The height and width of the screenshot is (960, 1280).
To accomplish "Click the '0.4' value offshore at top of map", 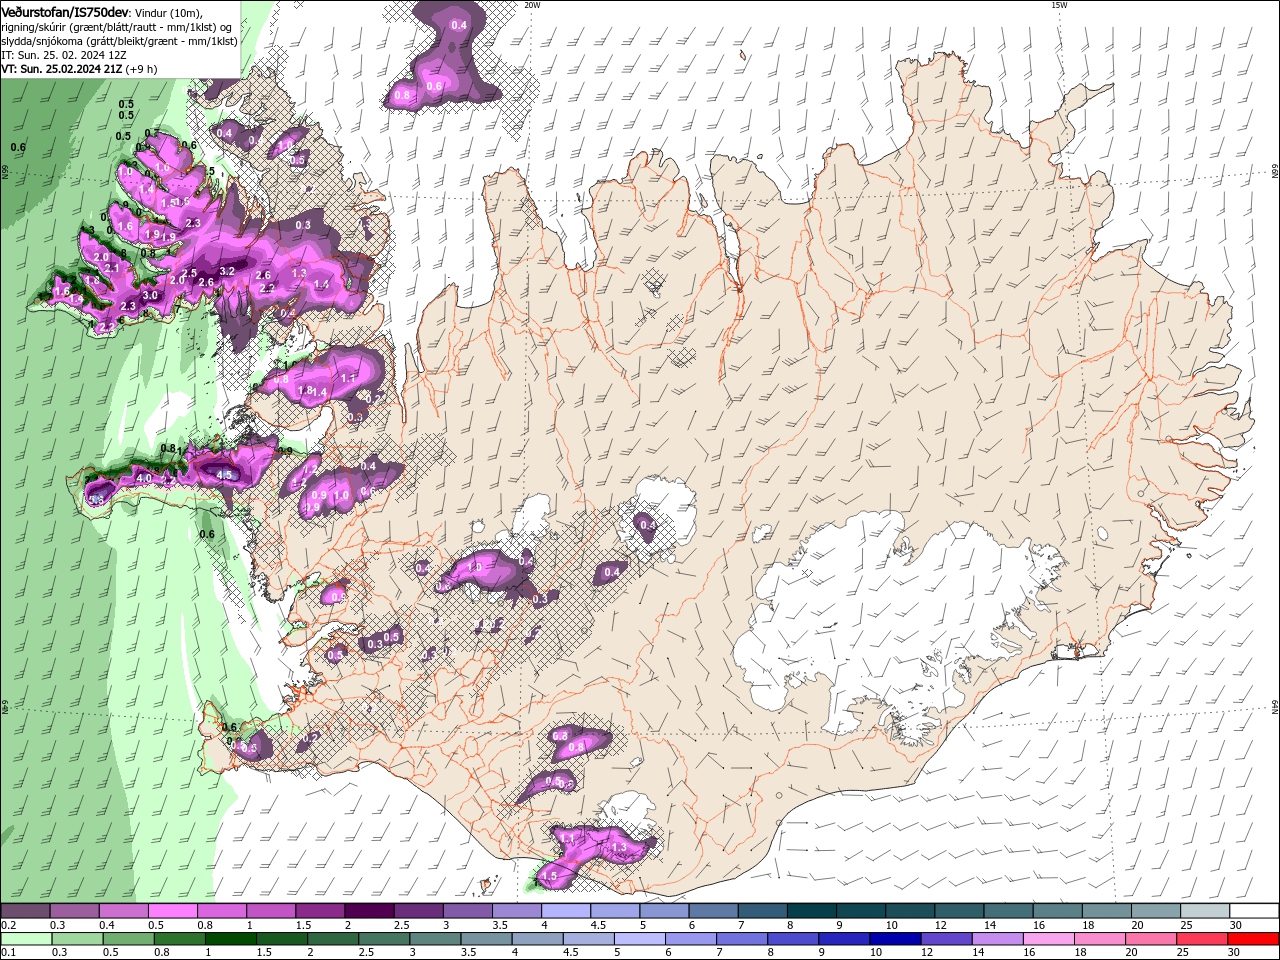I will [459, 24].
